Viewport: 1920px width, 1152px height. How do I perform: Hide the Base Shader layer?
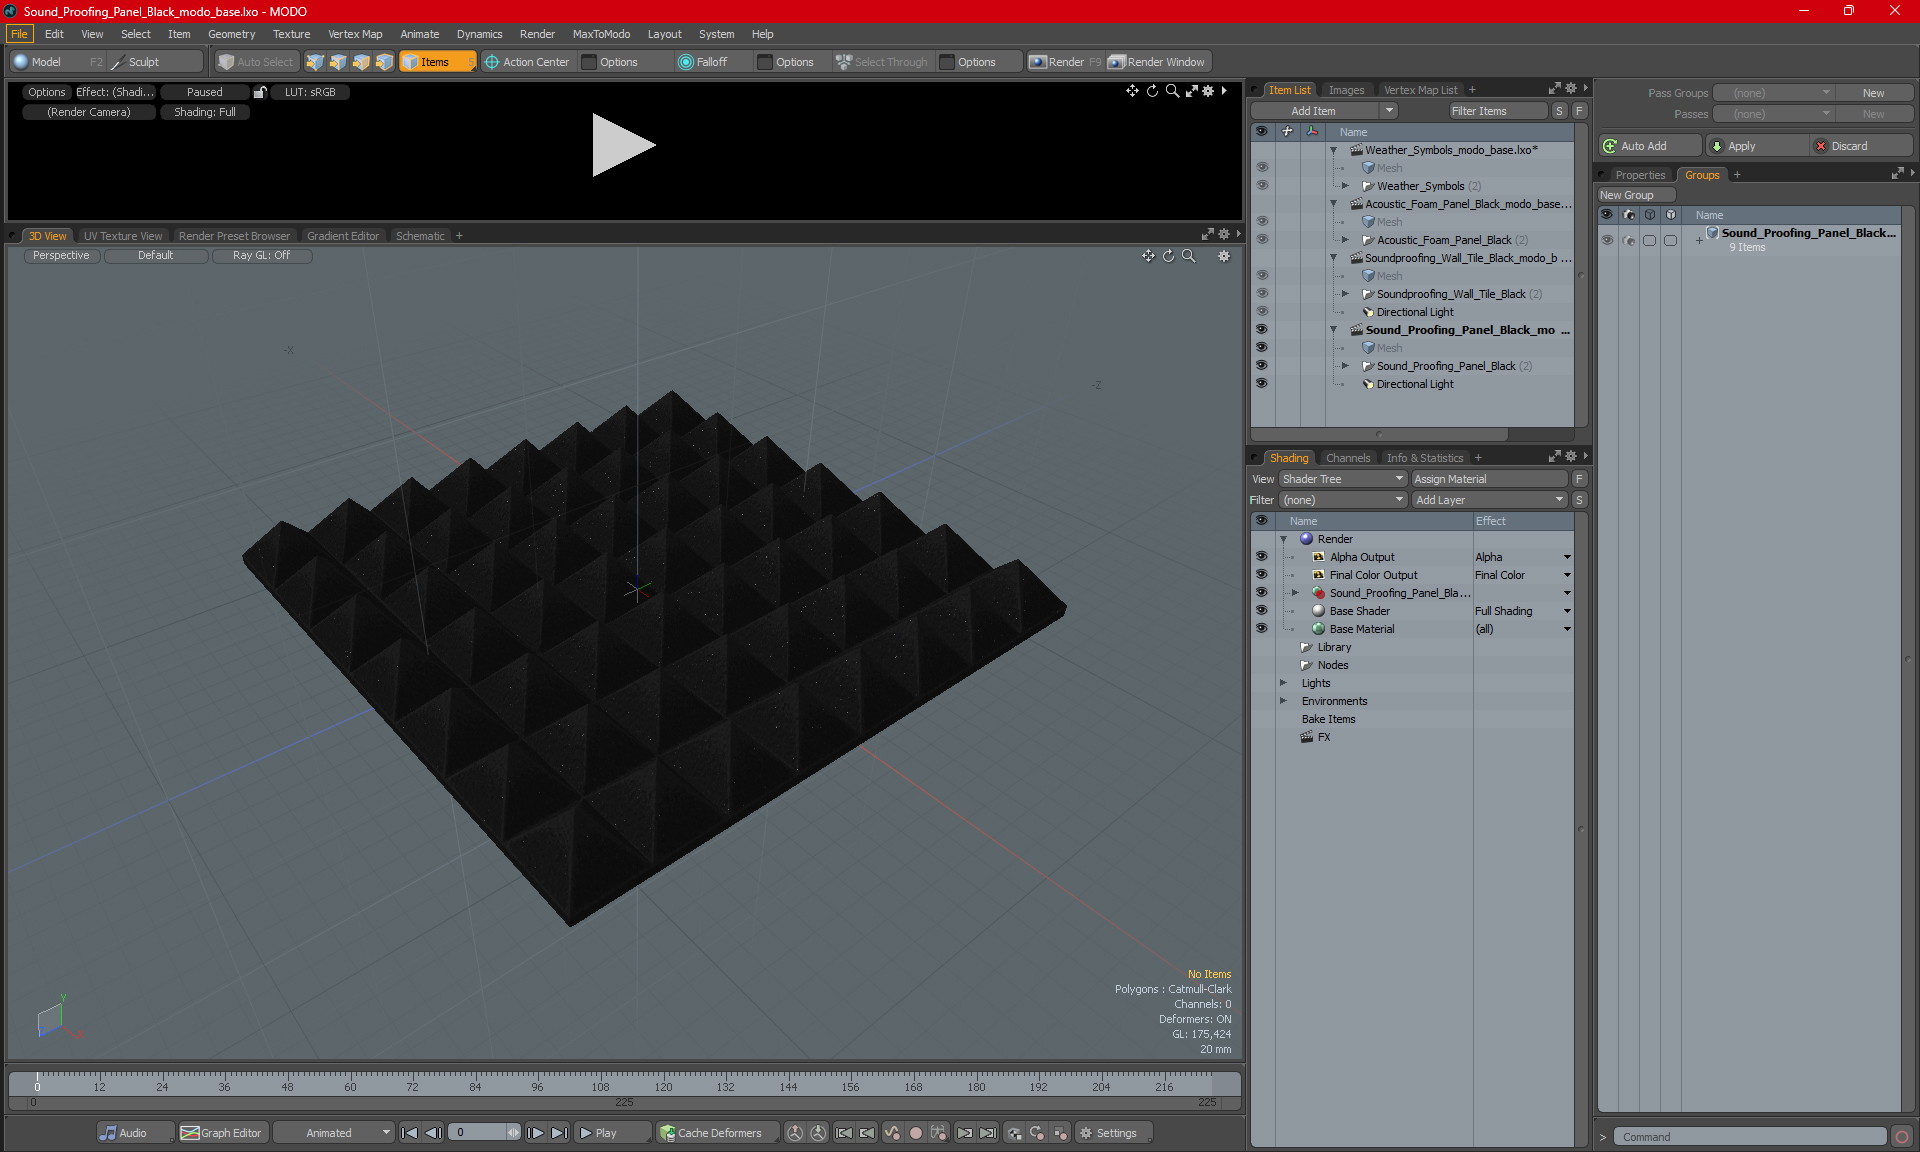click(x=1262, y=611)
